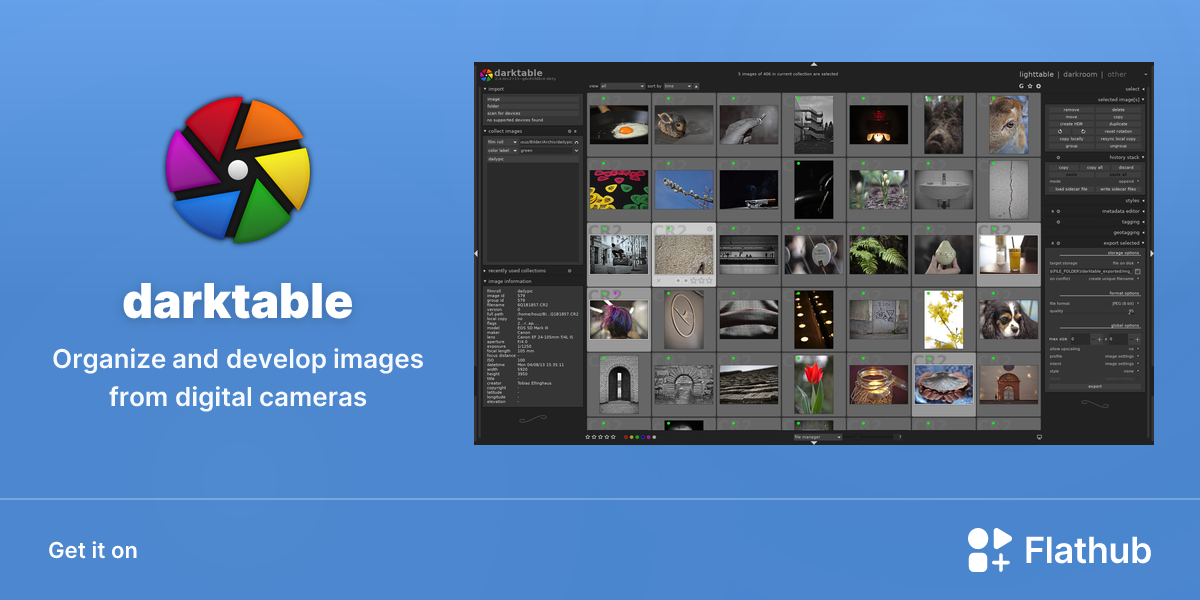This screenshot has width=1200, height=600.
Task: Click display profile icon in bottom bar
Action: [1039, 437]
